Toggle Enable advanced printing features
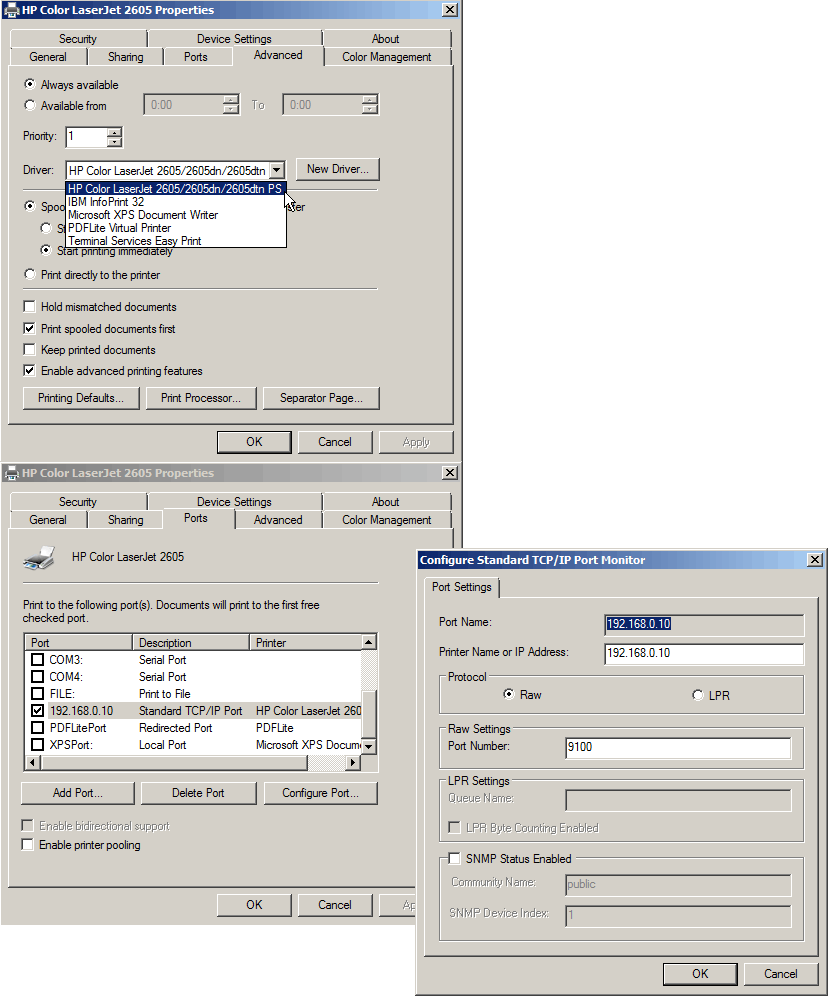 coord(29,371)
